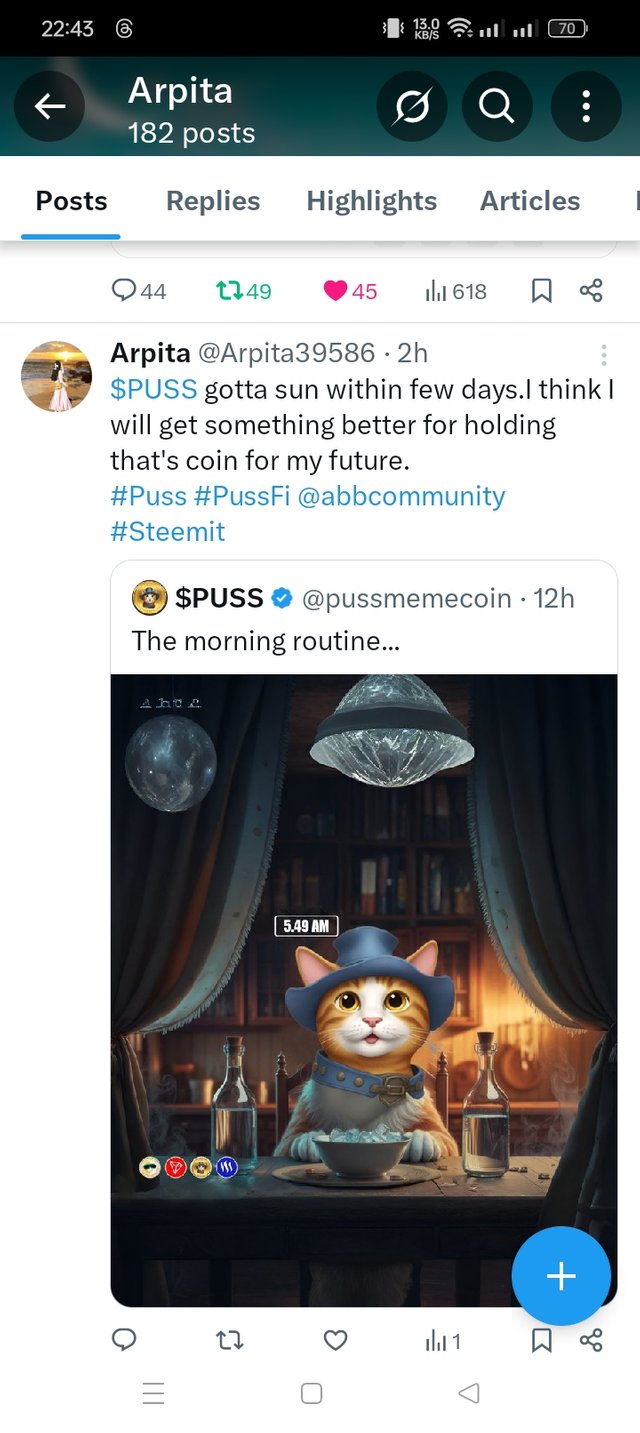
Task: Open replies on the 44-comment post
Action: click(124, 291)
